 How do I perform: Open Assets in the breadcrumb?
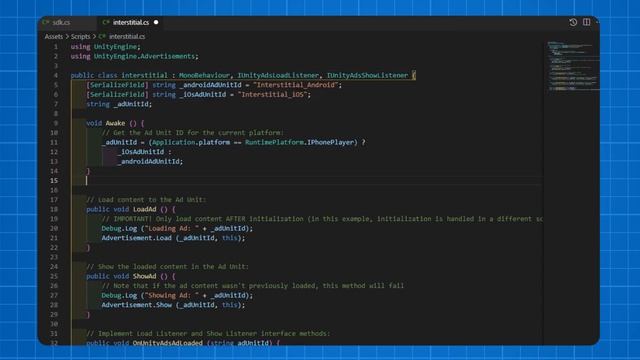point(54,37)
